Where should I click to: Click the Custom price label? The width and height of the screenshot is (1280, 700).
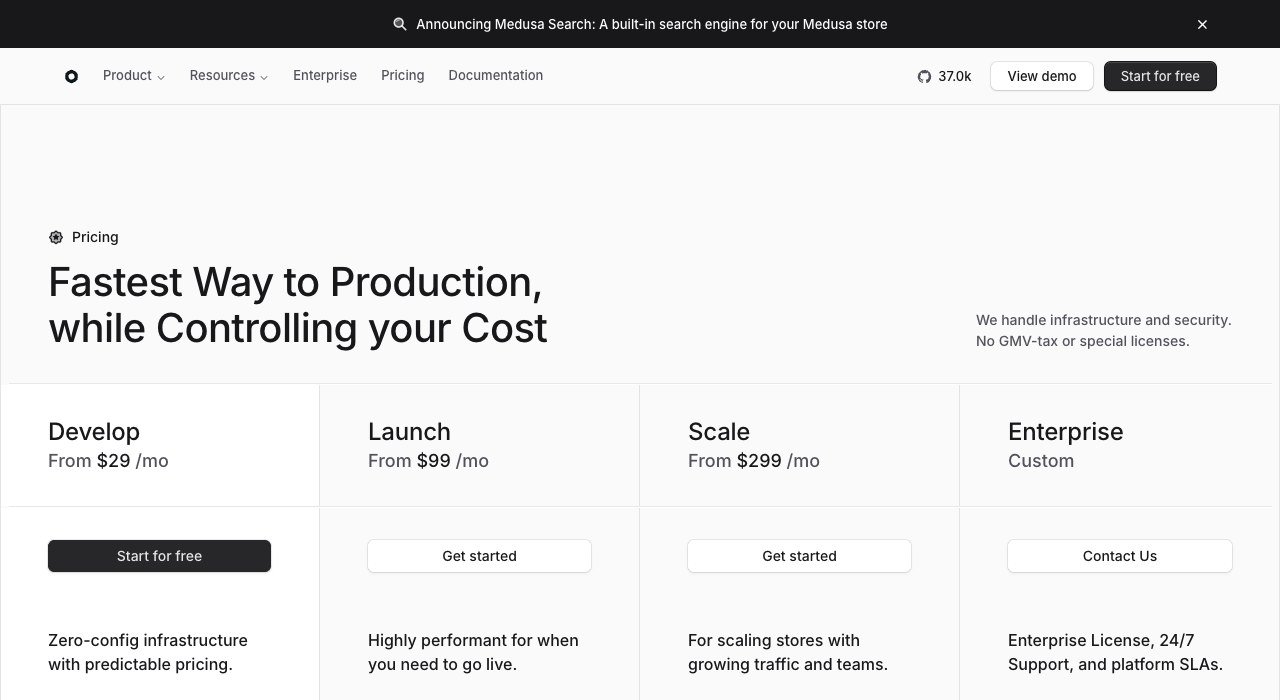[x=1041, y=461]
